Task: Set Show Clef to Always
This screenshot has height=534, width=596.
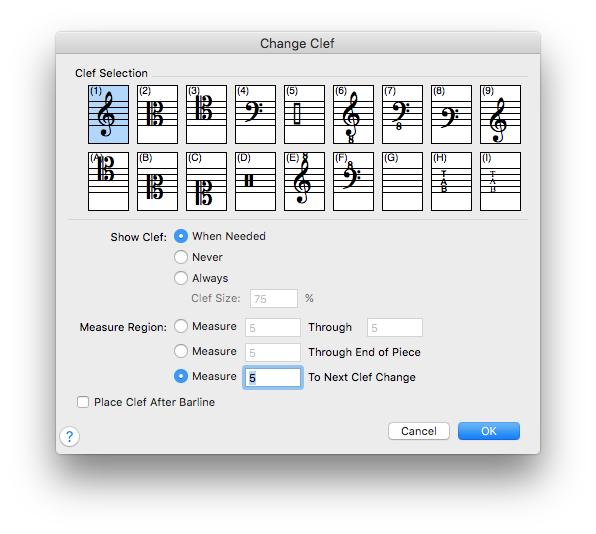Action: coord(181,278)
